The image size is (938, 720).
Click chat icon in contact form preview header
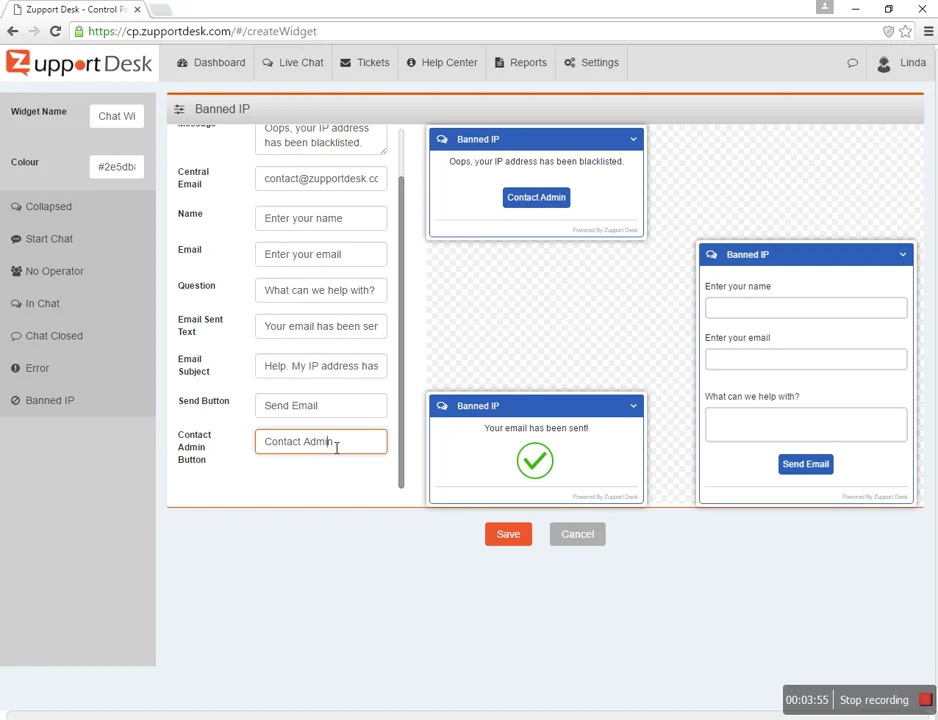[x=711, y=255]
